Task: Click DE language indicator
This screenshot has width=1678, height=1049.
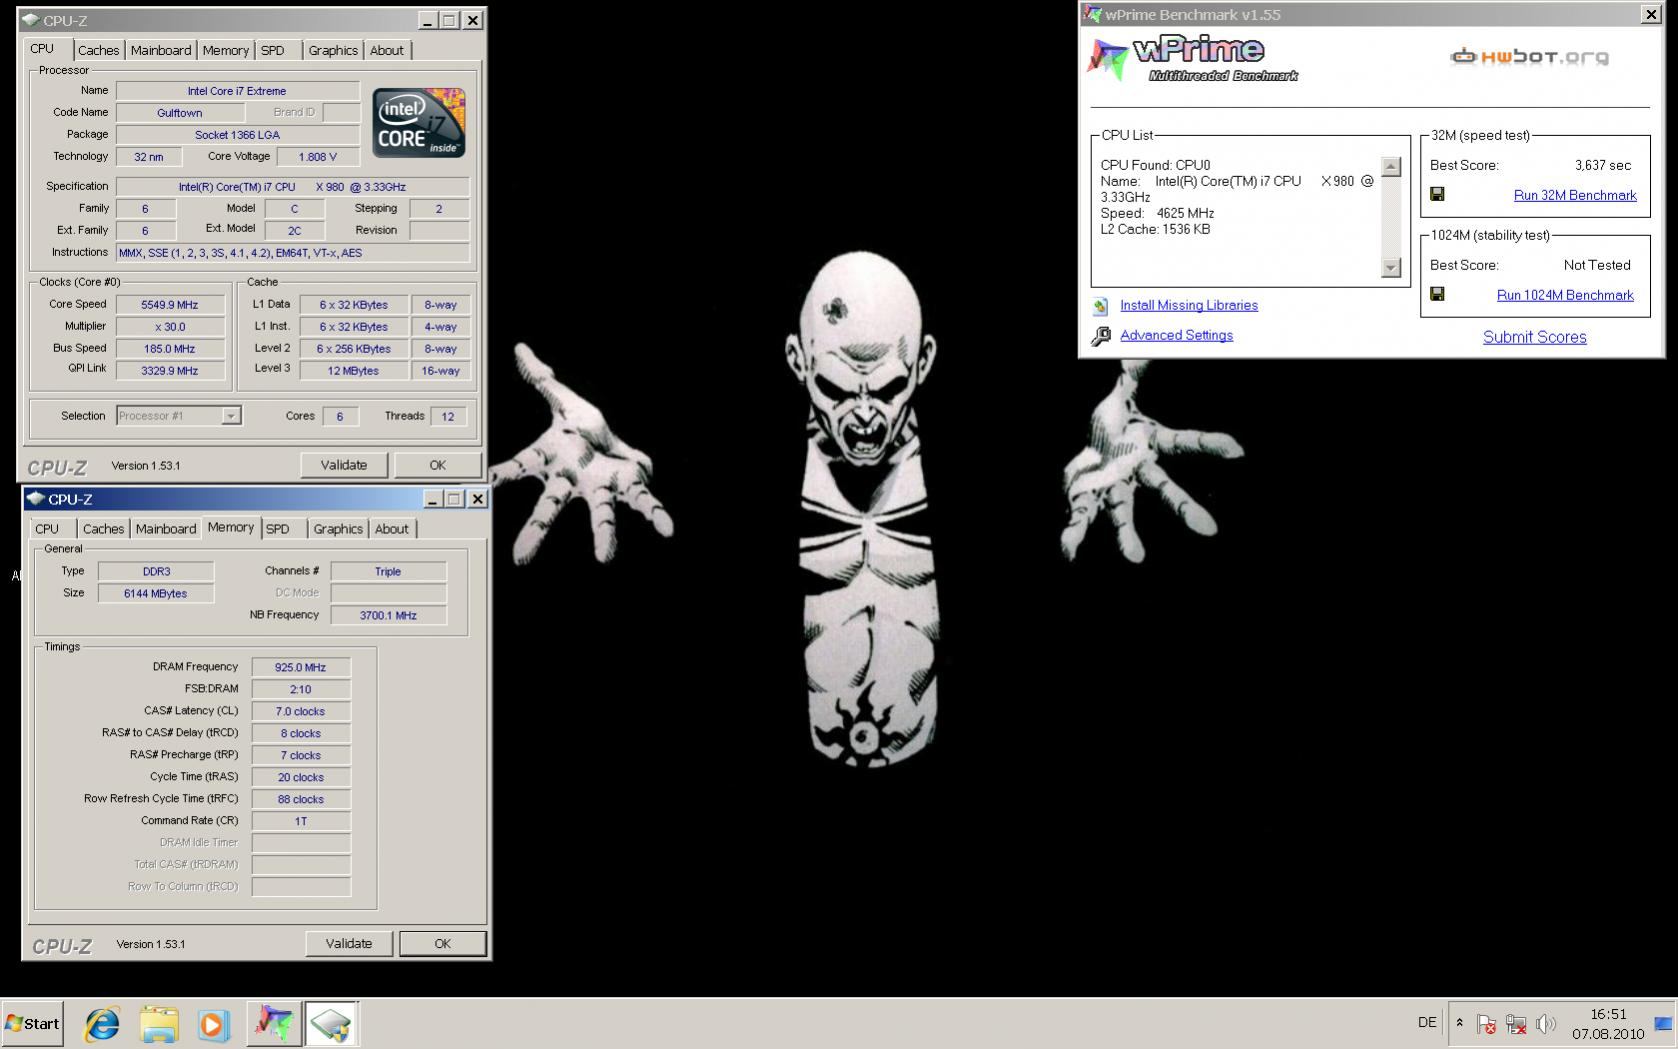Action: [x=1427, y=1022]
